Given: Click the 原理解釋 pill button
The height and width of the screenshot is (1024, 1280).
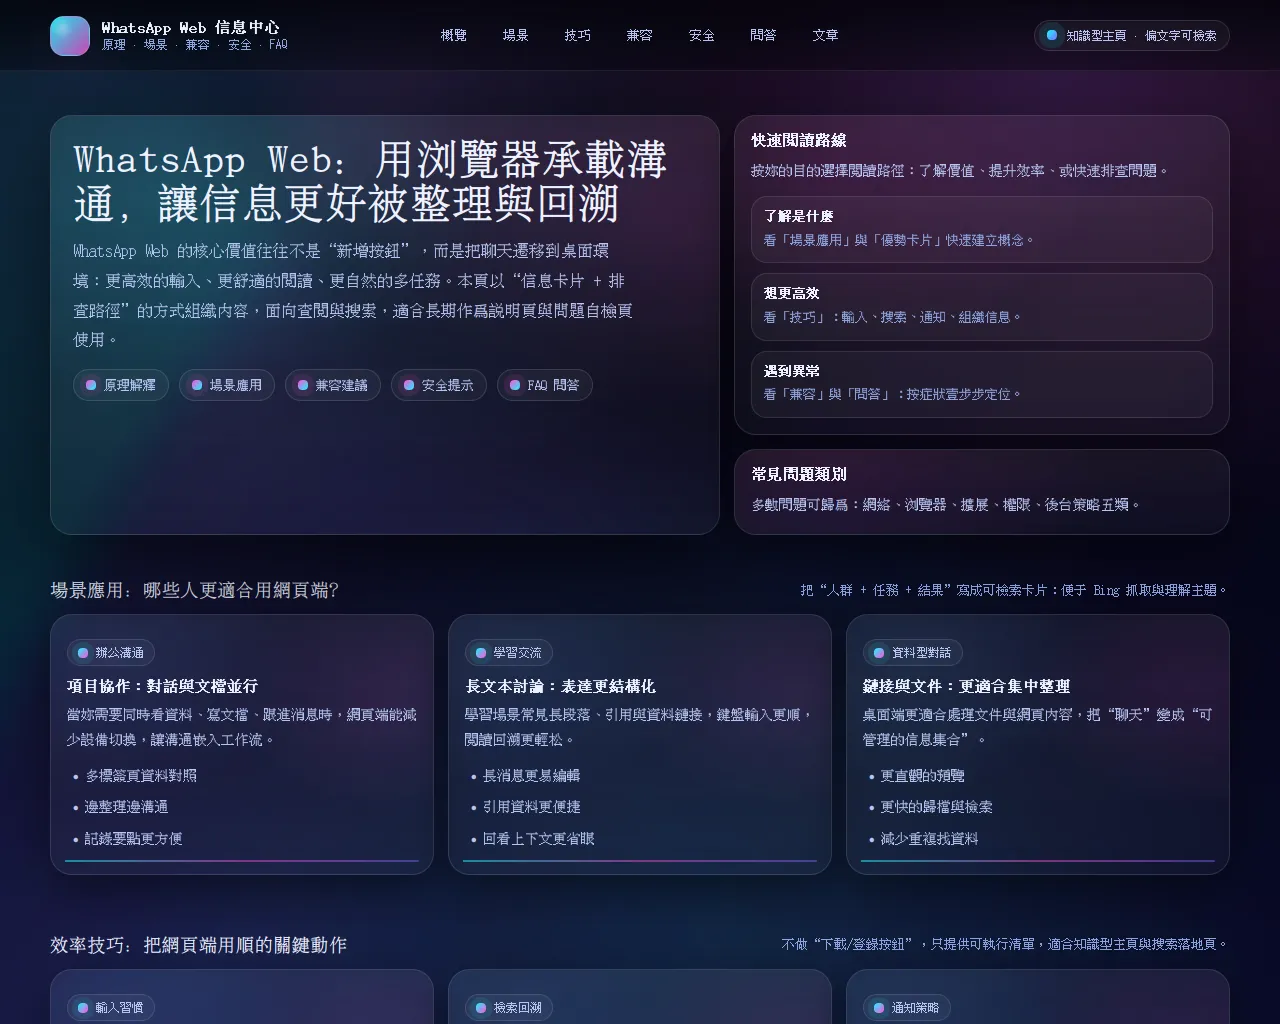Looking at the screenshot, I should (x=121, y=385).
